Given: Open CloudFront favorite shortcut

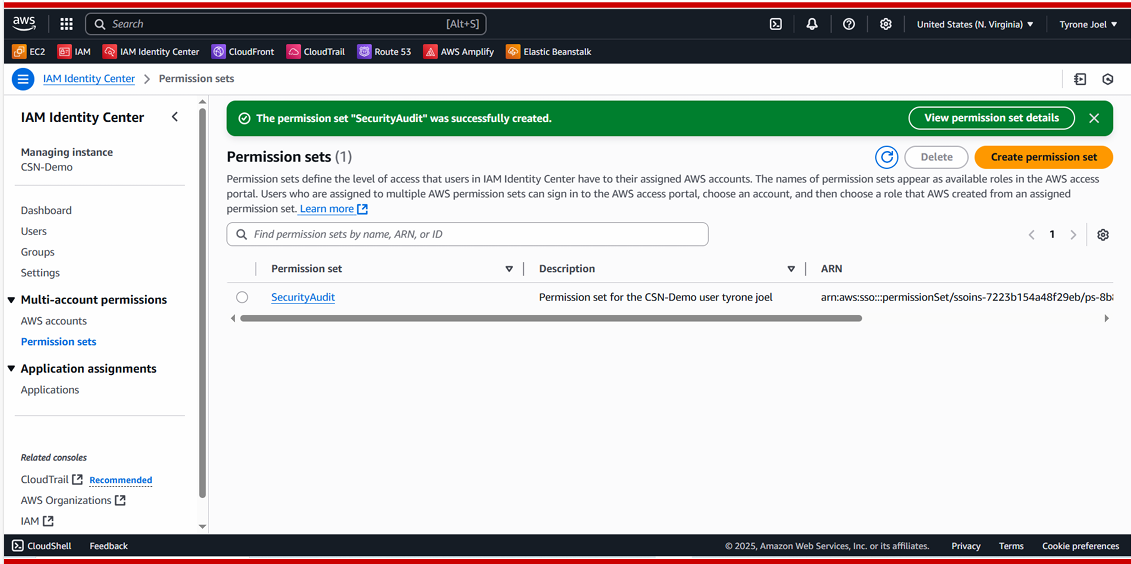Looking at the screenshot, I should click(243, 52).
